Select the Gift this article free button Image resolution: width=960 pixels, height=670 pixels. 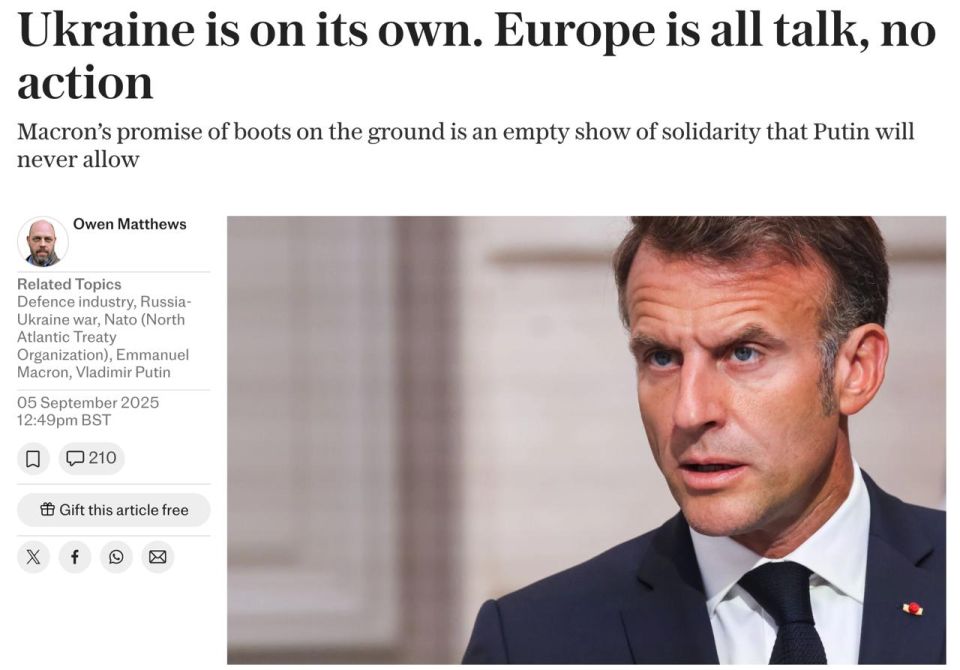coord(113,509)
